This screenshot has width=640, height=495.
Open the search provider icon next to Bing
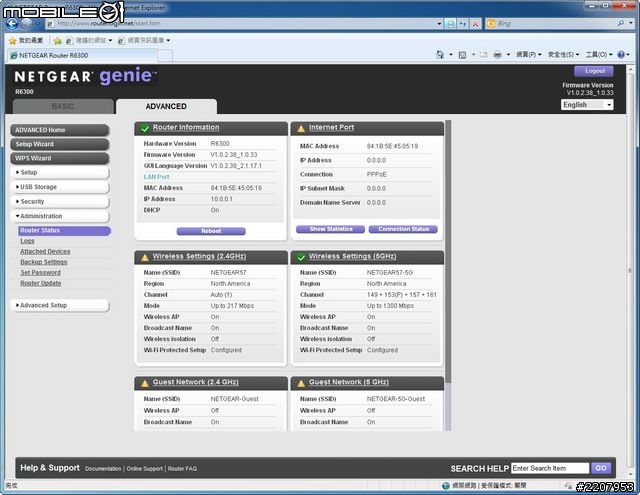(491, 24)
